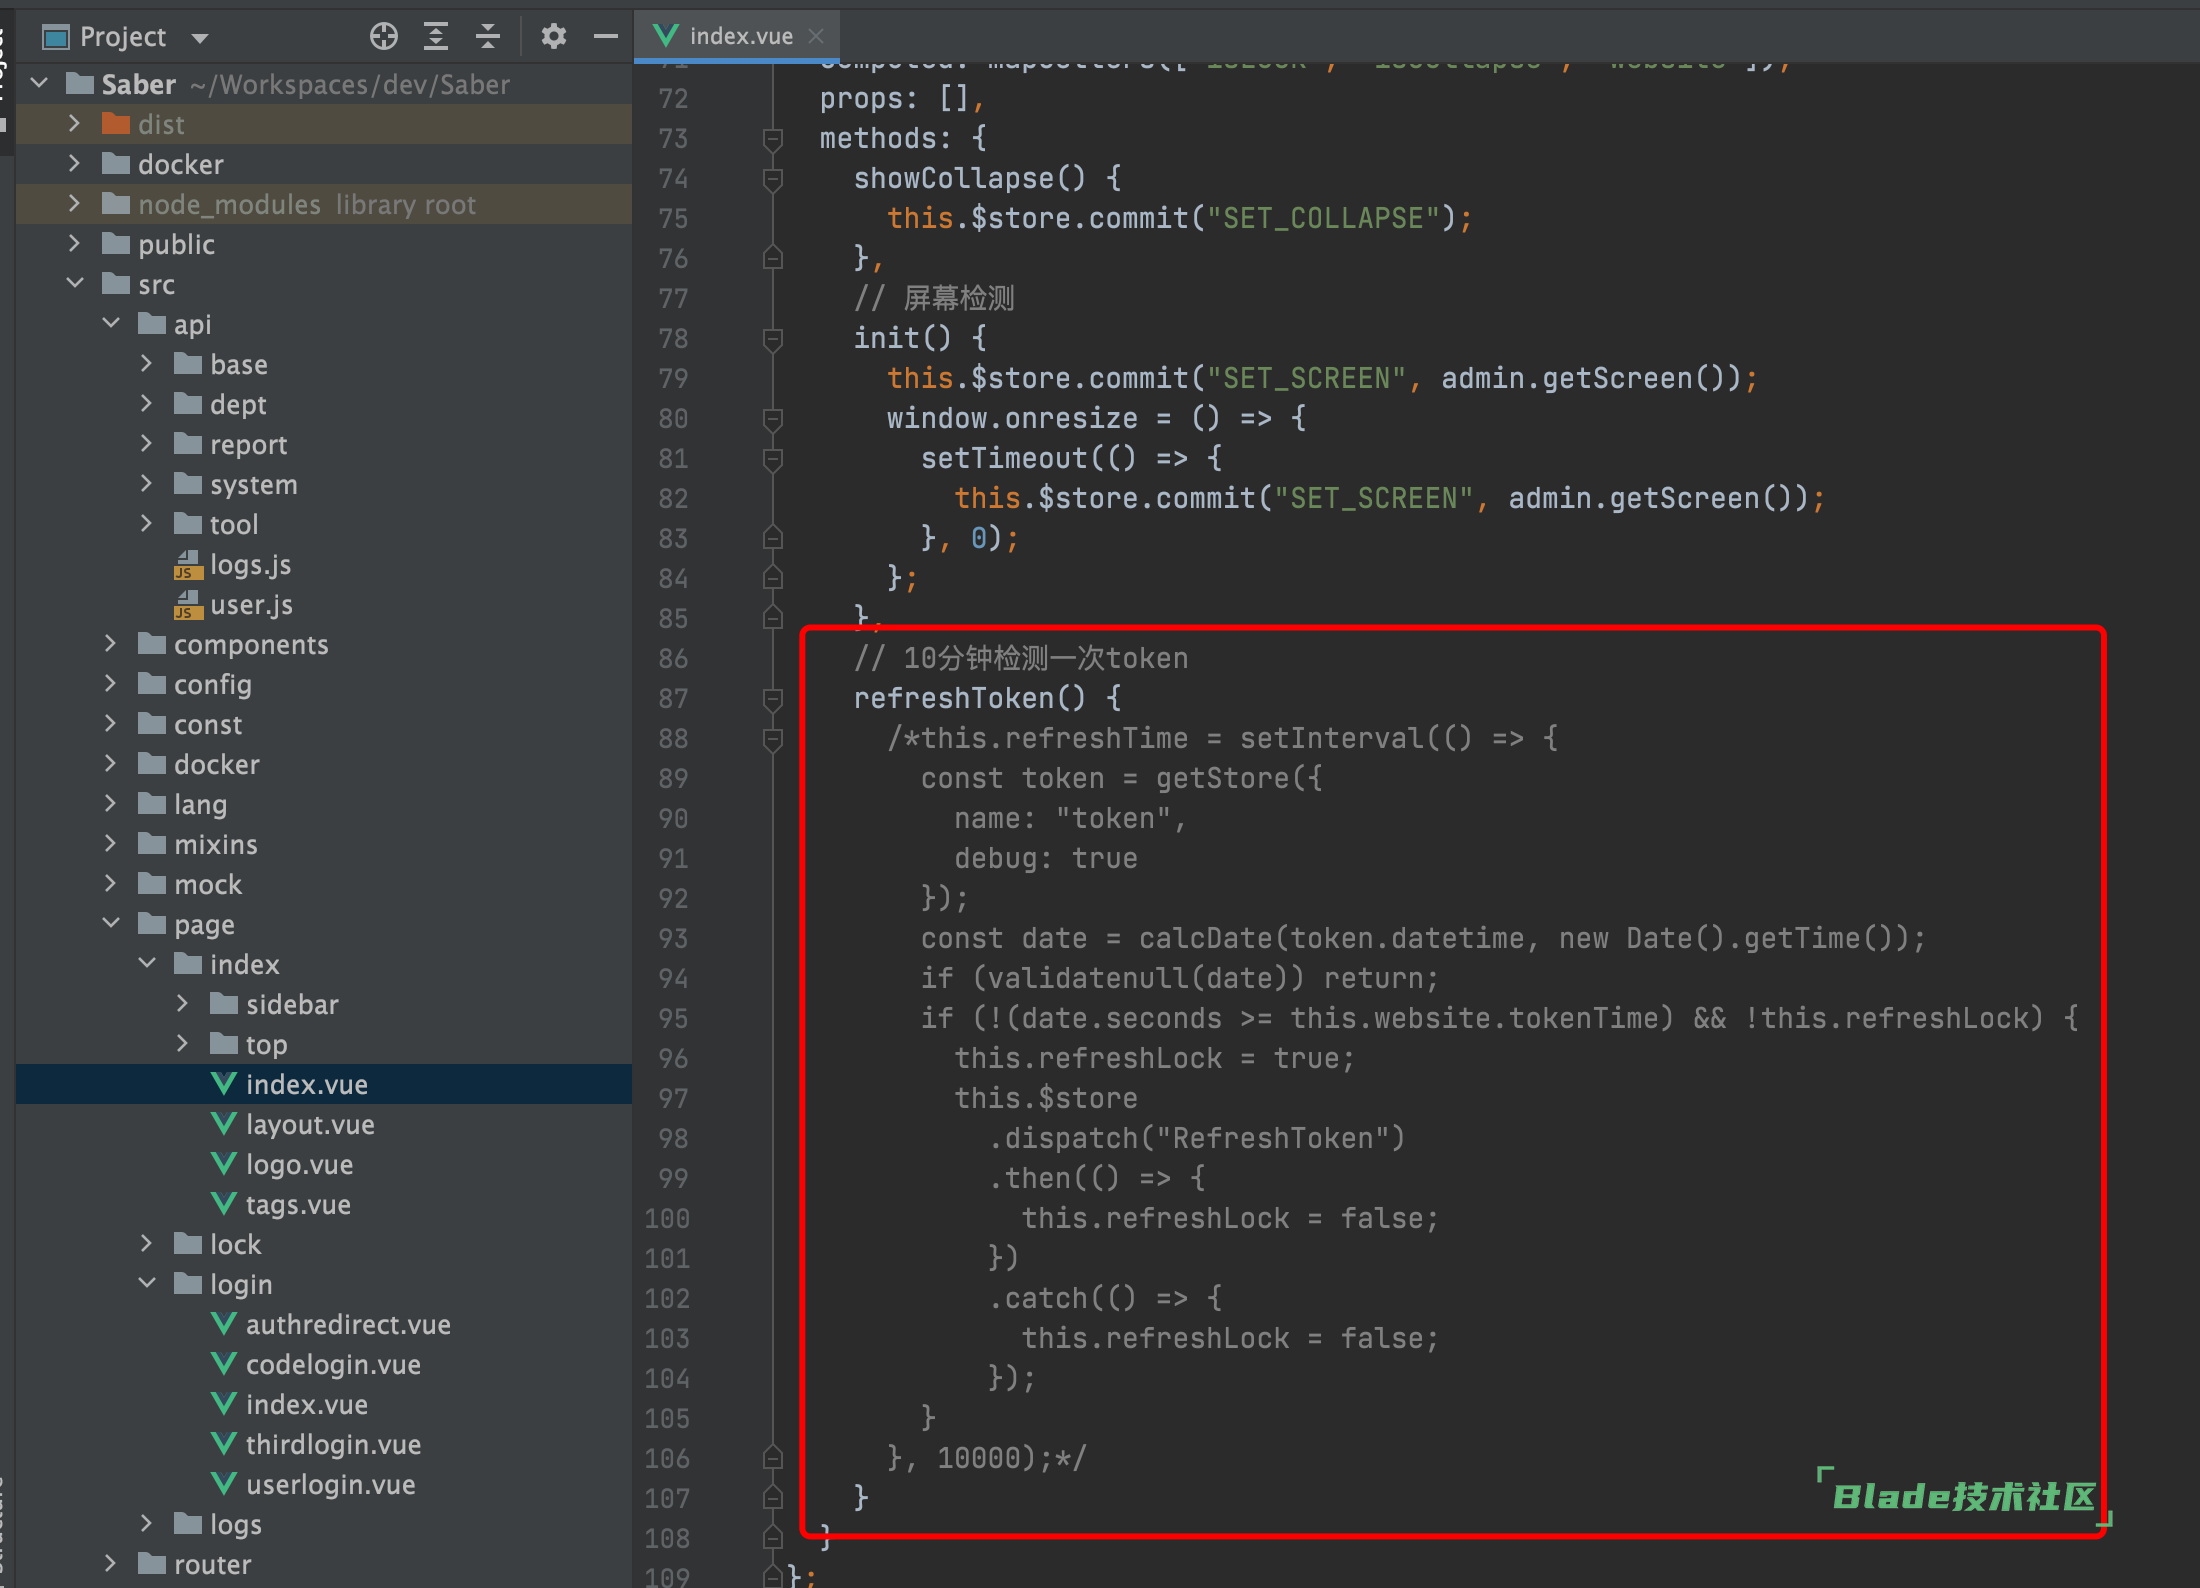This screenshot has height=1588, width=2200.
Task: Expand the public folder
Action: tap(74, 243)
